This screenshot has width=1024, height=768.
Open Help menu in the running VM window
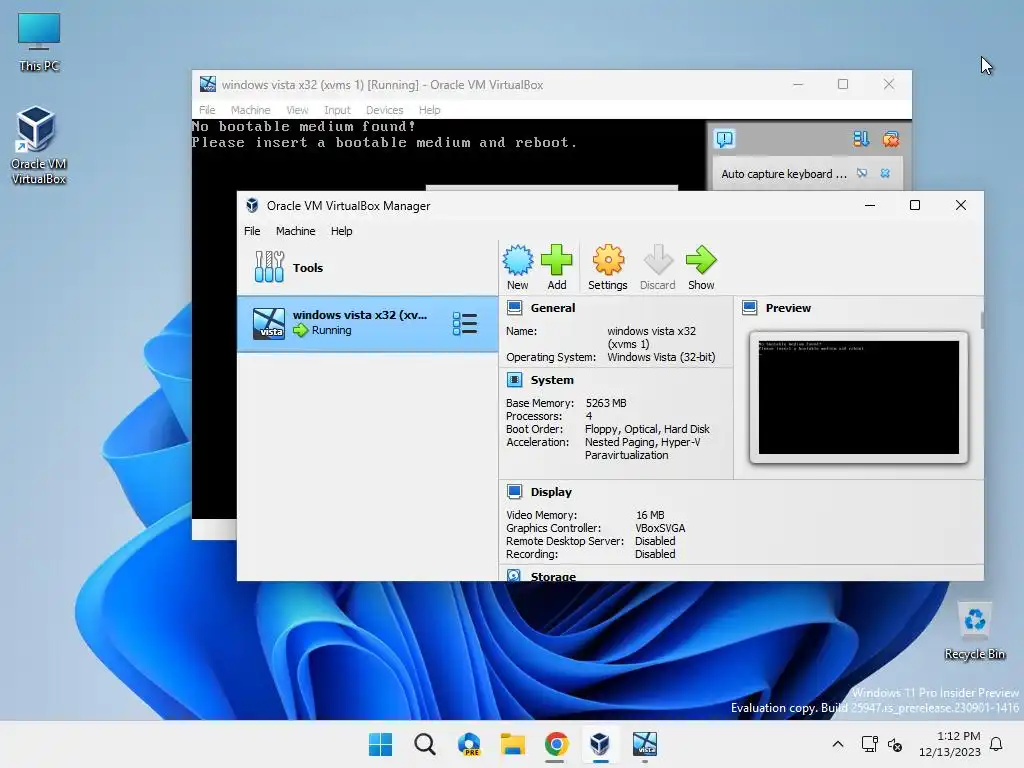coord(430,110)
